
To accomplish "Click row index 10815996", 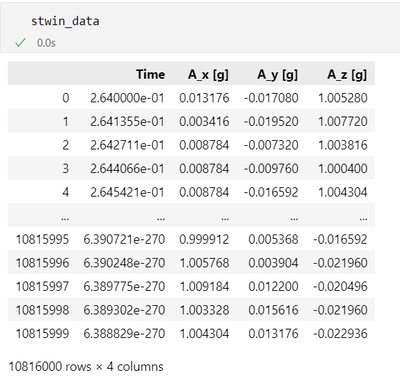I will tap(43, 263).
